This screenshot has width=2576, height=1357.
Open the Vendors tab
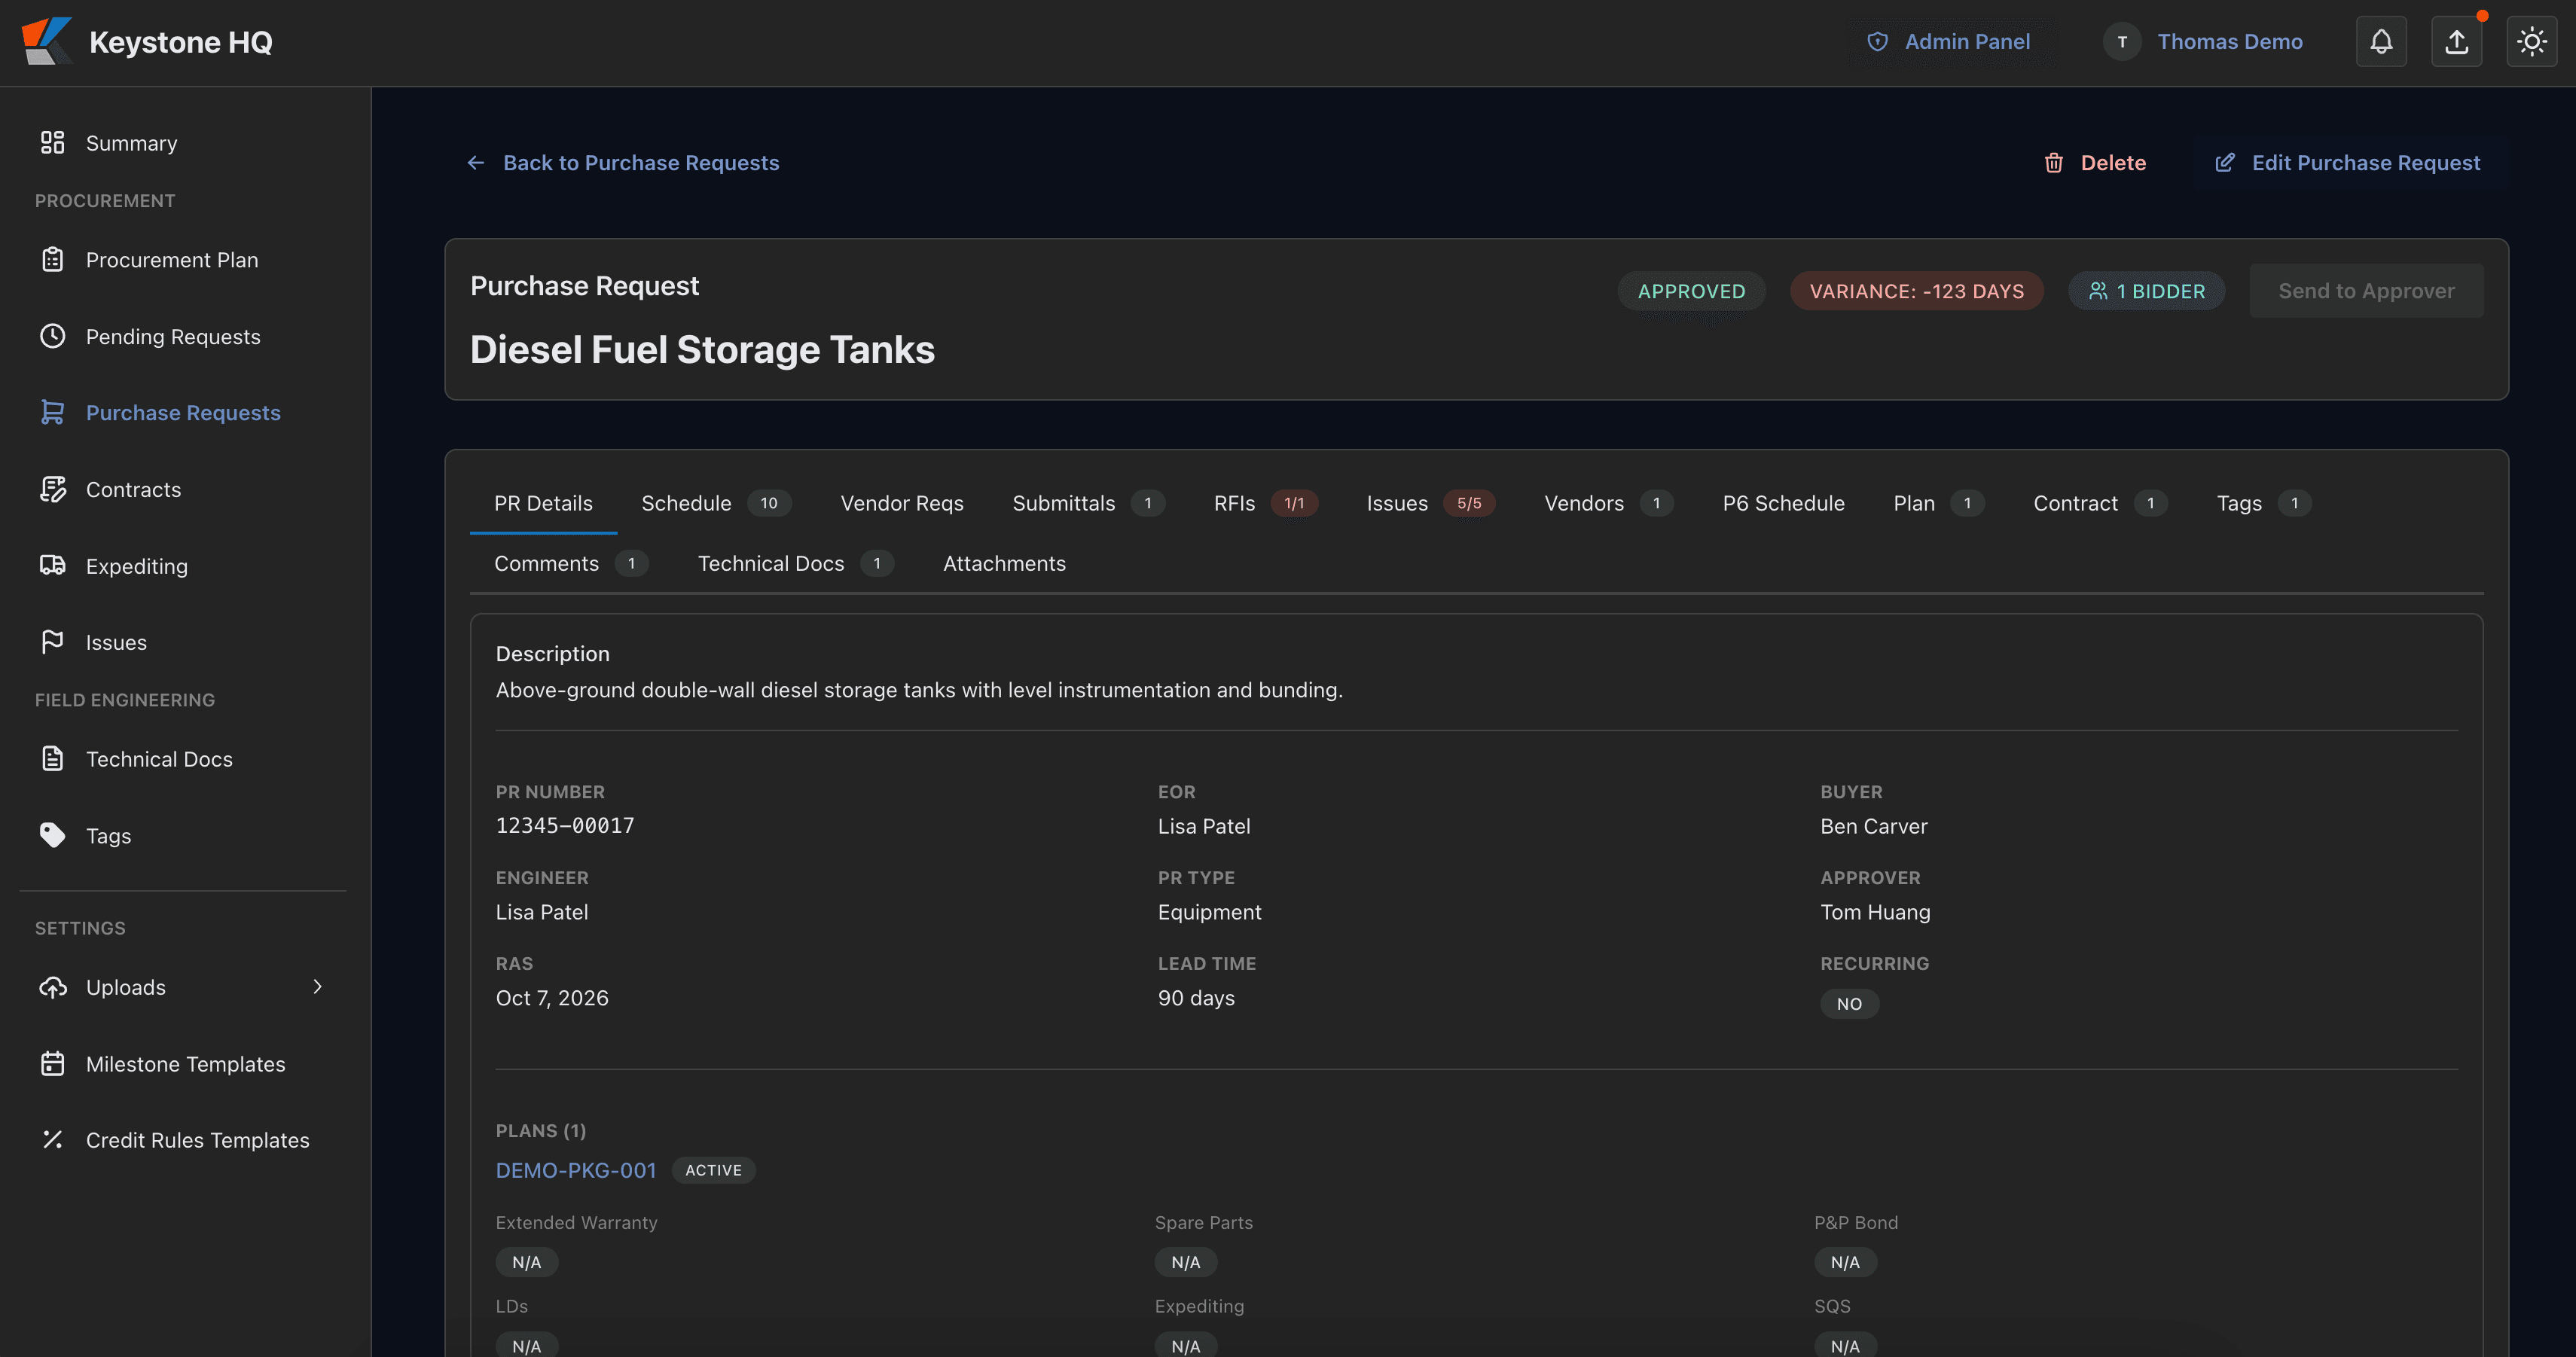coord(1608,503)
